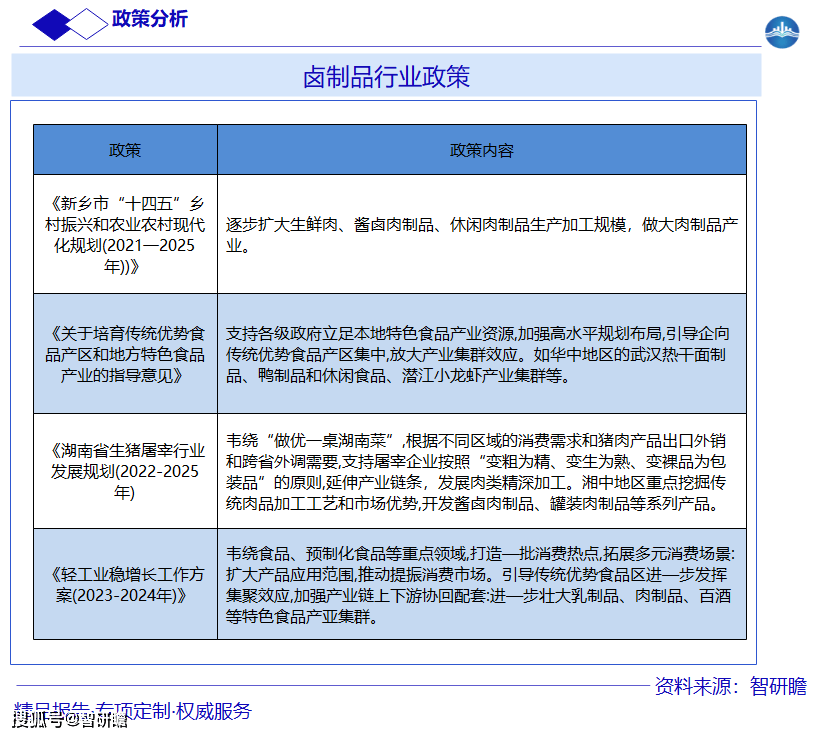The image size is (823, 737).
Task: Click the 关于培育传统优势食品产区 policy cell
Action: pos(125,354)
